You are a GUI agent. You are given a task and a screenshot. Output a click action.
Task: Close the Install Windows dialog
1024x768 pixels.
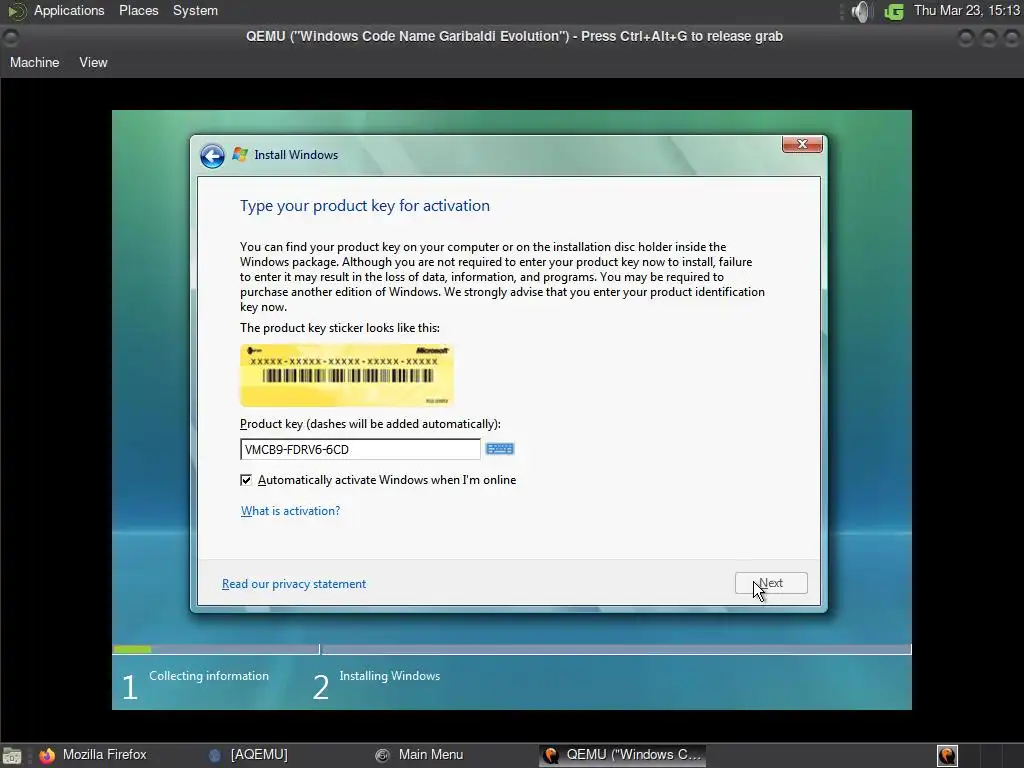coord(802,144)
